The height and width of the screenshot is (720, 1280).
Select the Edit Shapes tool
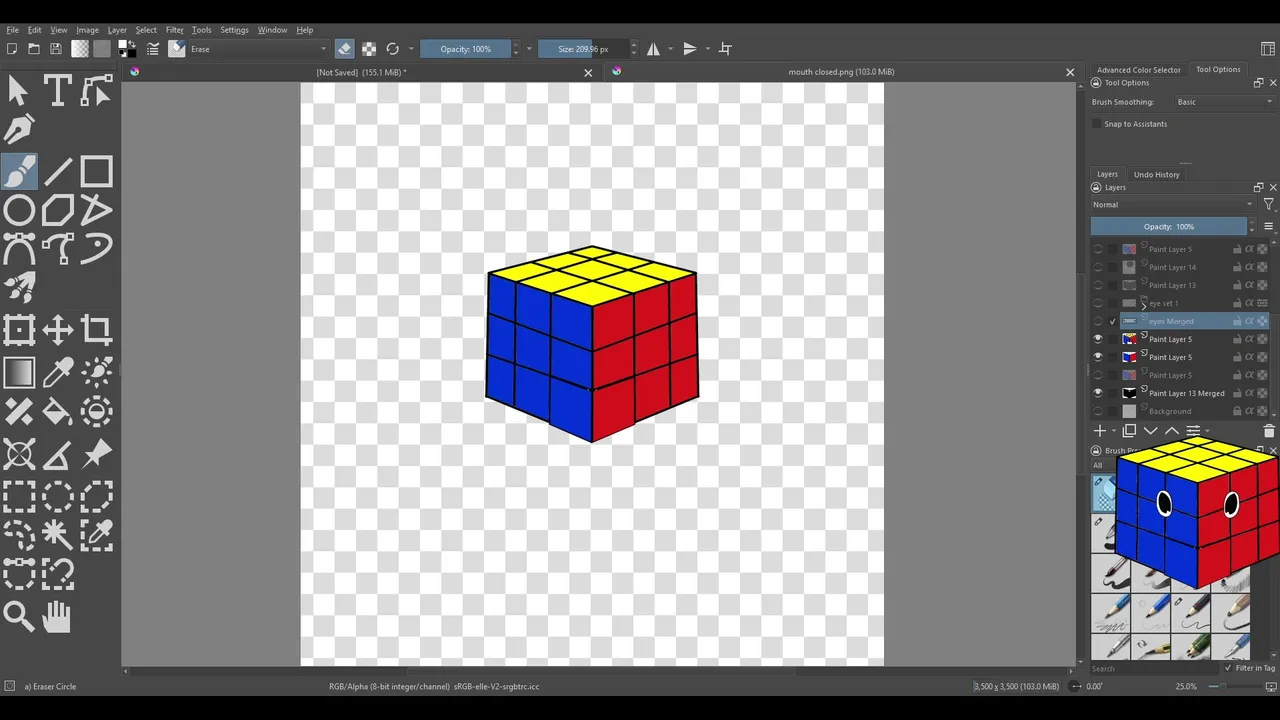pyautogui.click(x=96, y=91)
